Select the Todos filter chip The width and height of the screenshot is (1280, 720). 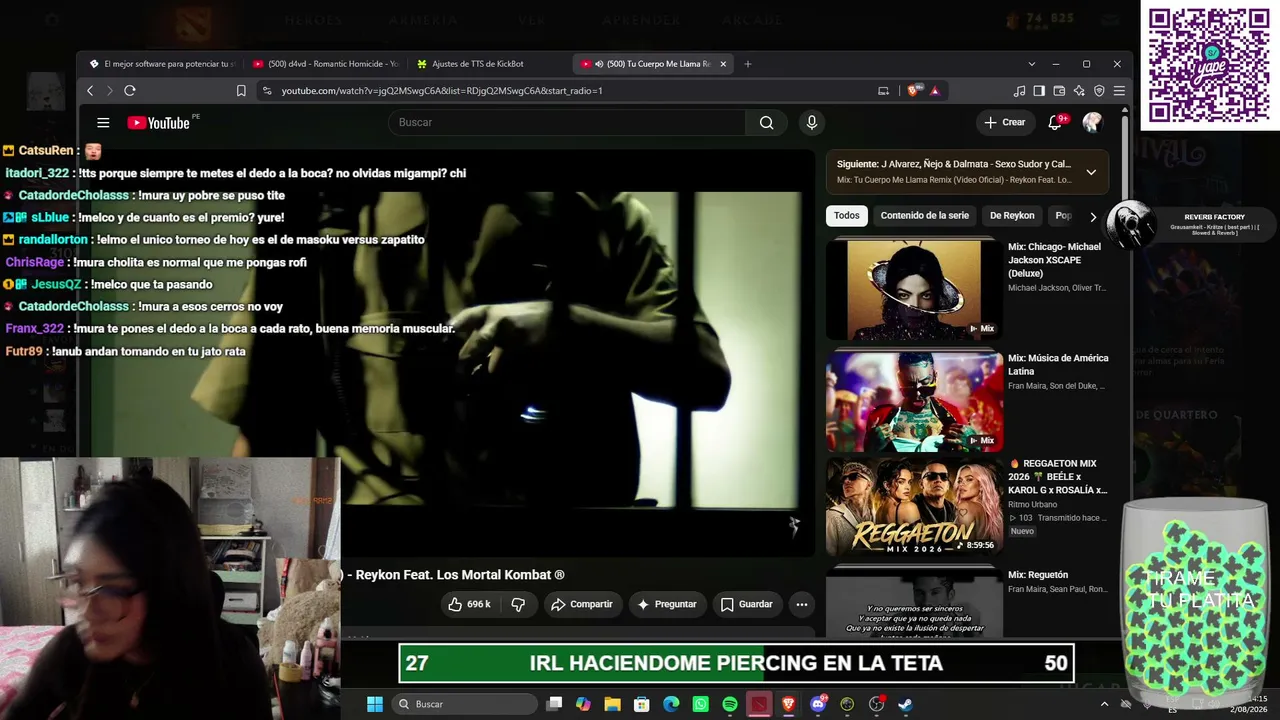pos(847,216)
